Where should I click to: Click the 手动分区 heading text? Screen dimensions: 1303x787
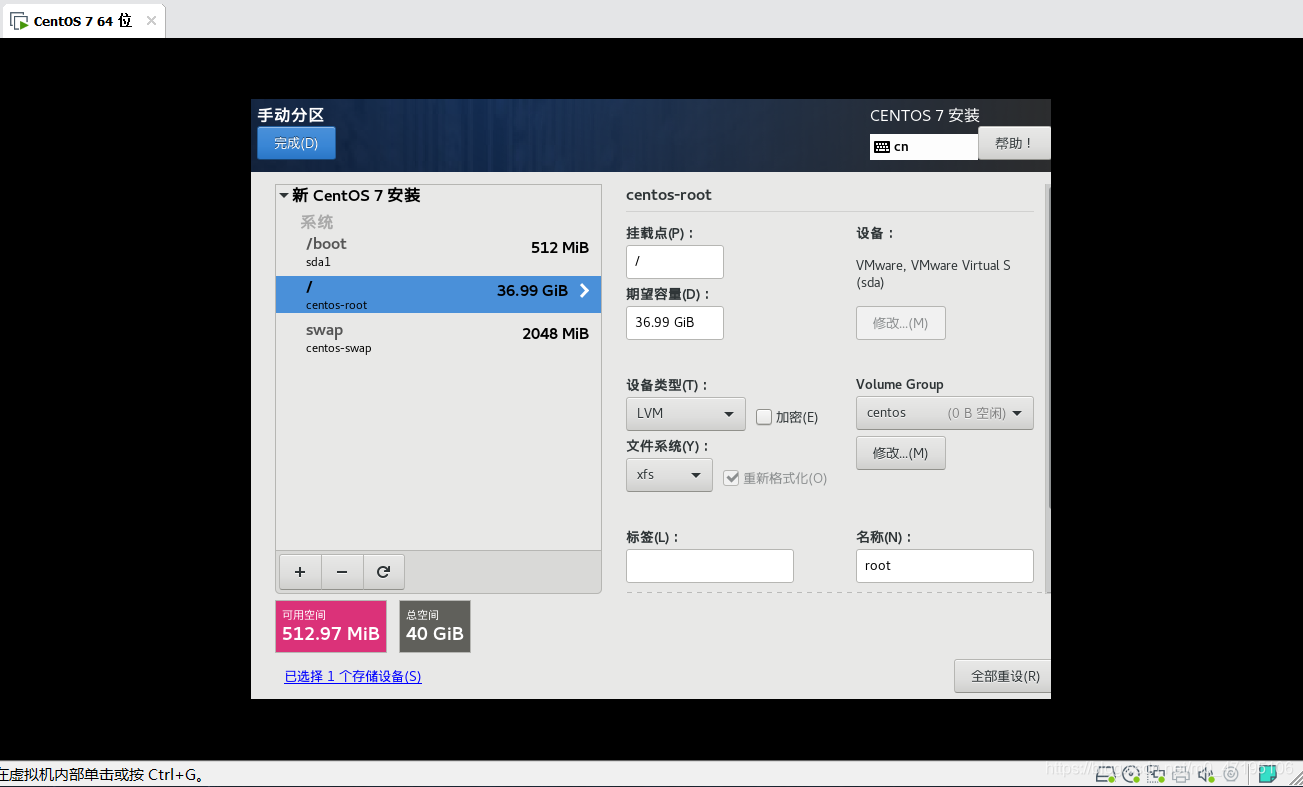[291, 115]
